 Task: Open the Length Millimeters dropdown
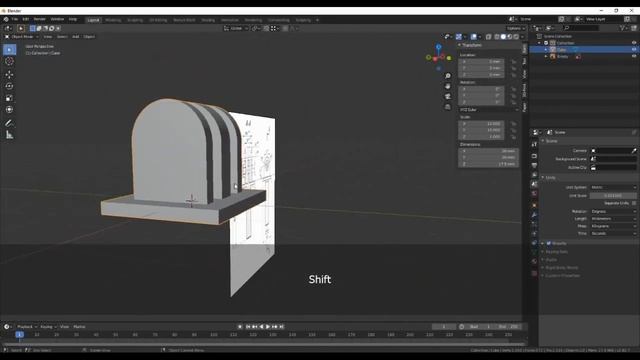click(x=613, y=219)
